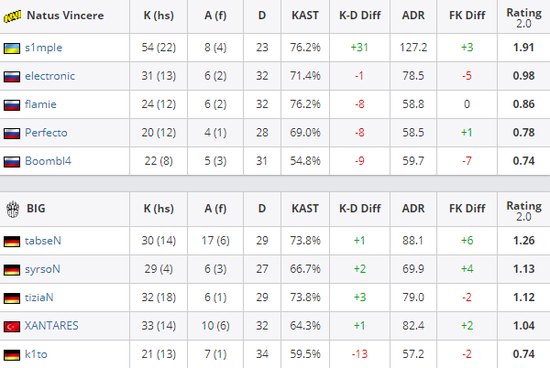Click the Russian flag beside Boombl4
The image size is (550, 368).
coord(12,162)
